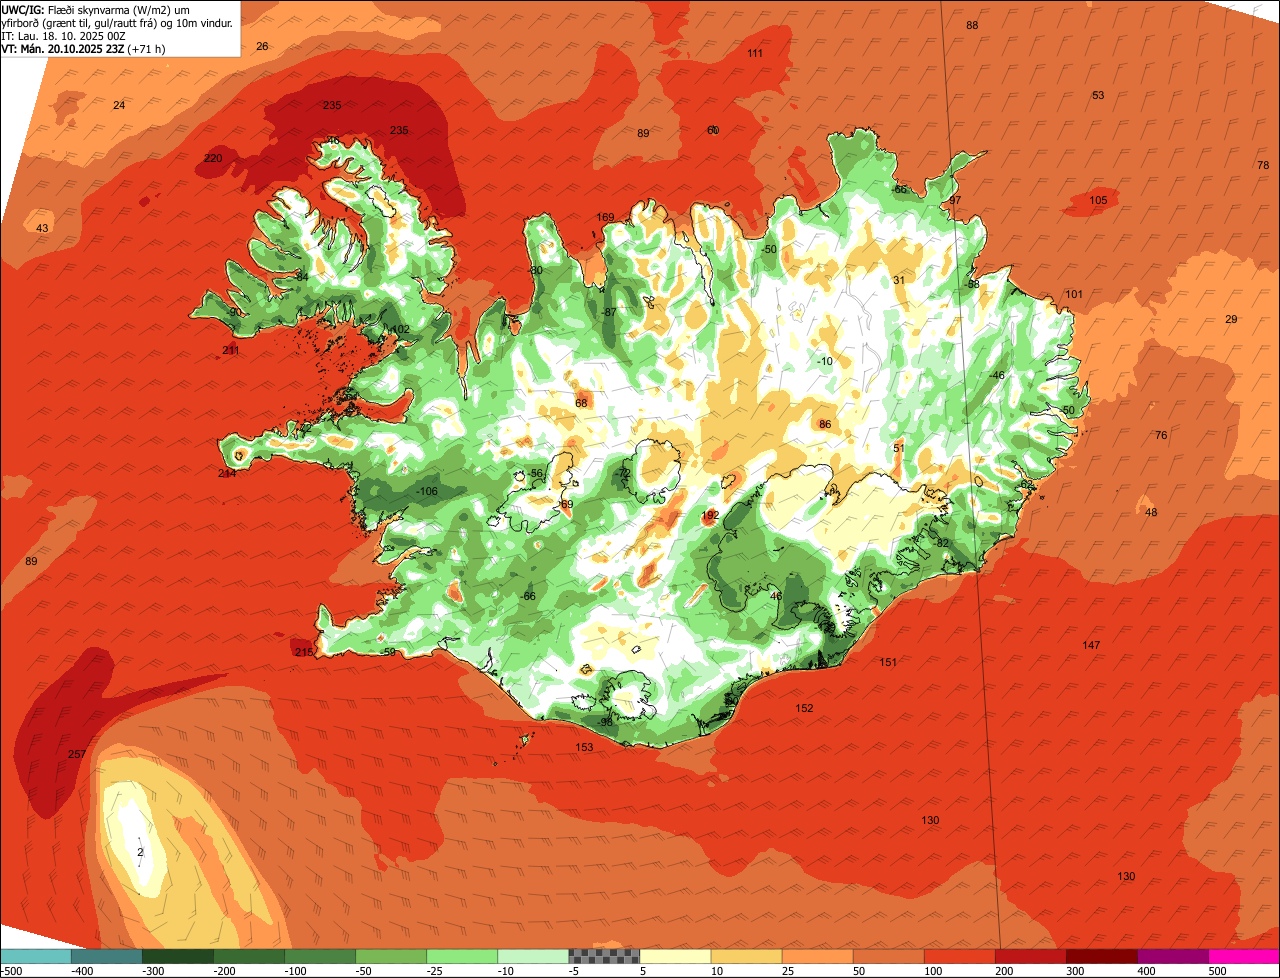Click the value -72 near Hofsjökull glacier
This screenshot has width=1280, height=978.
pos(624,473)
